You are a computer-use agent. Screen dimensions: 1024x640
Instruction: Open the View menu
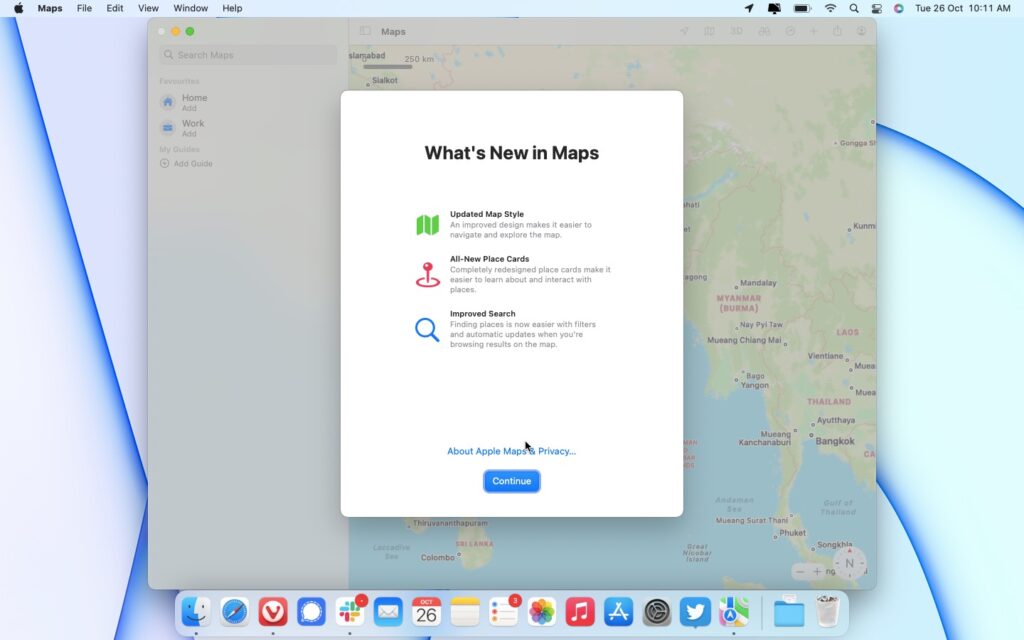pyautogui.click(x=148, y=8)
